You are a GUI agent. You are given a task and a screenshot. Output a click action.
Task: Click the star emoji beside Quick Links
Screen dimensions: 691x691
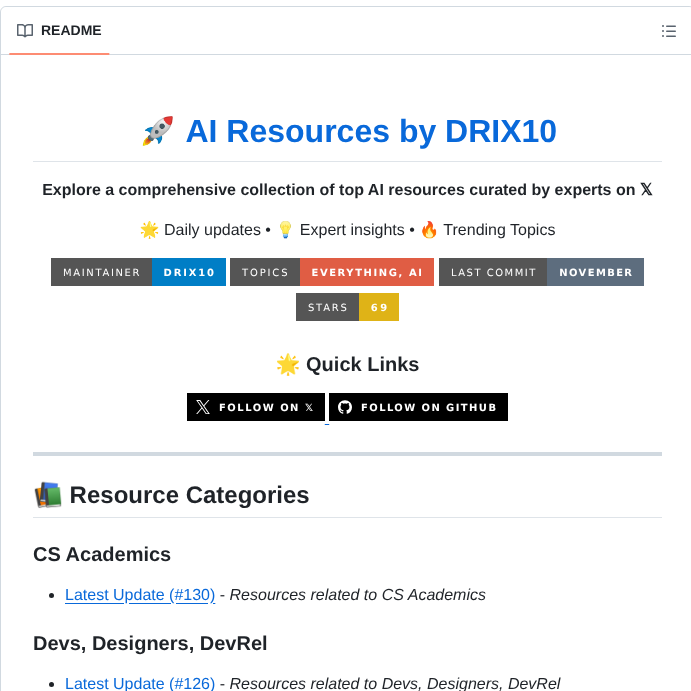pos(288,364)
